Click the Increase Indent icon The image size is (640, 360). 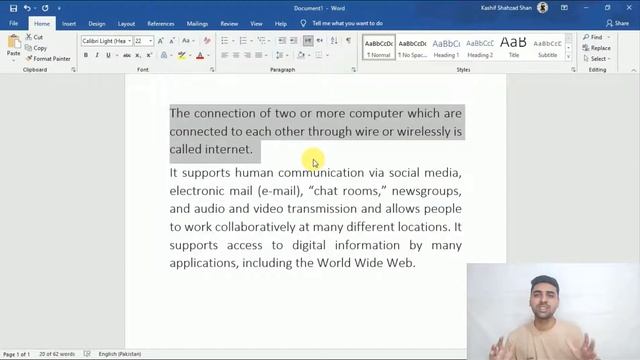click(x=293, y=40)
